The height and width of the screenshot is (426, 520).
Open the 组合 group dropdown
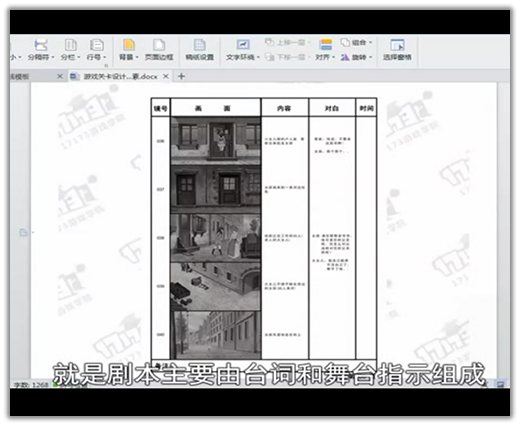(356, 42)
